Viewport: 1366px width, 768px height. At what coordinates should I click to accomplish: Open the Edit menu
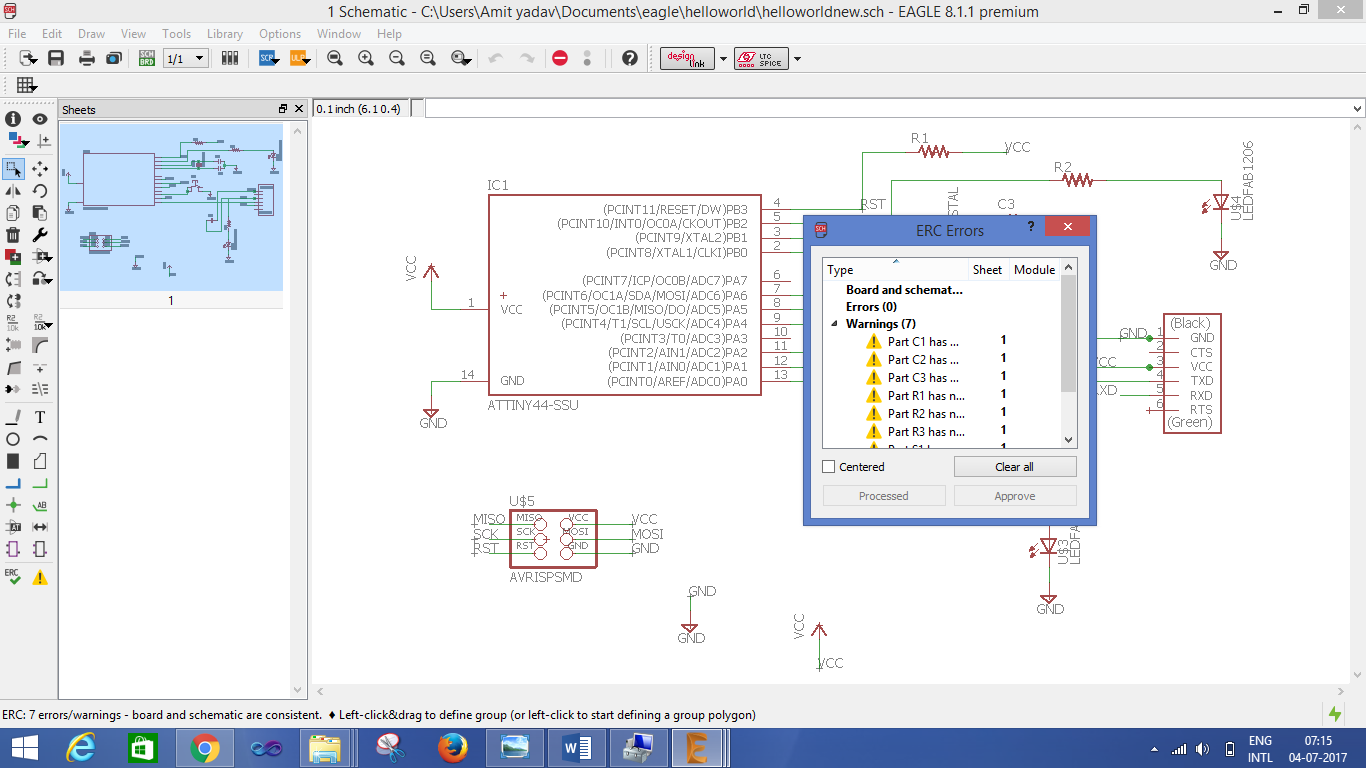pyautogui.click(x=52, y=33)
